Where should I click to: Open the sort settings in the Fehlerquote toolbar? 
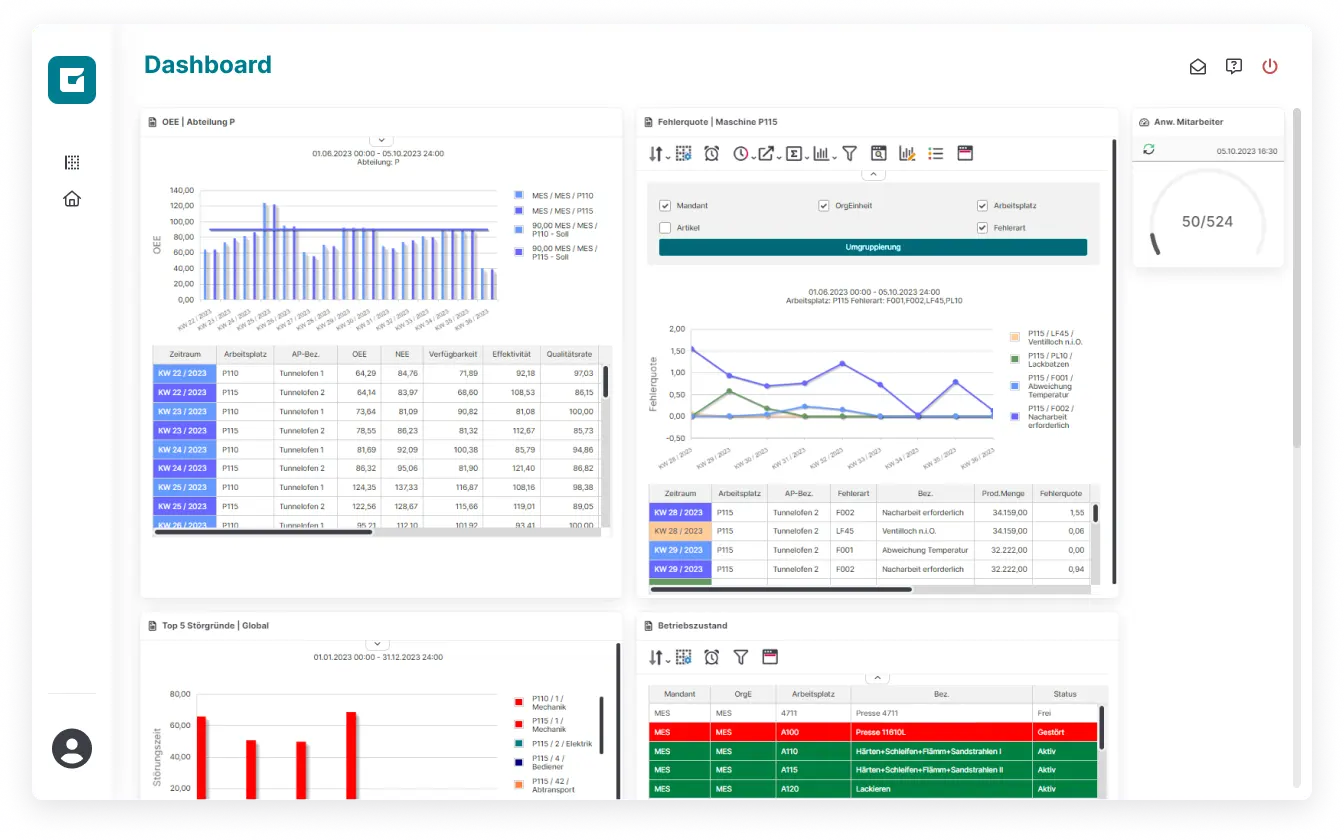click(655, 153)
